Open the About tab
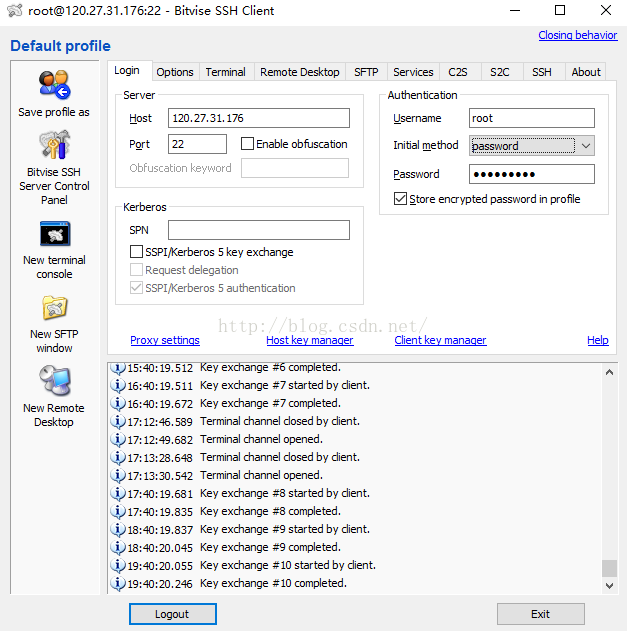 [x=586, y=72]
